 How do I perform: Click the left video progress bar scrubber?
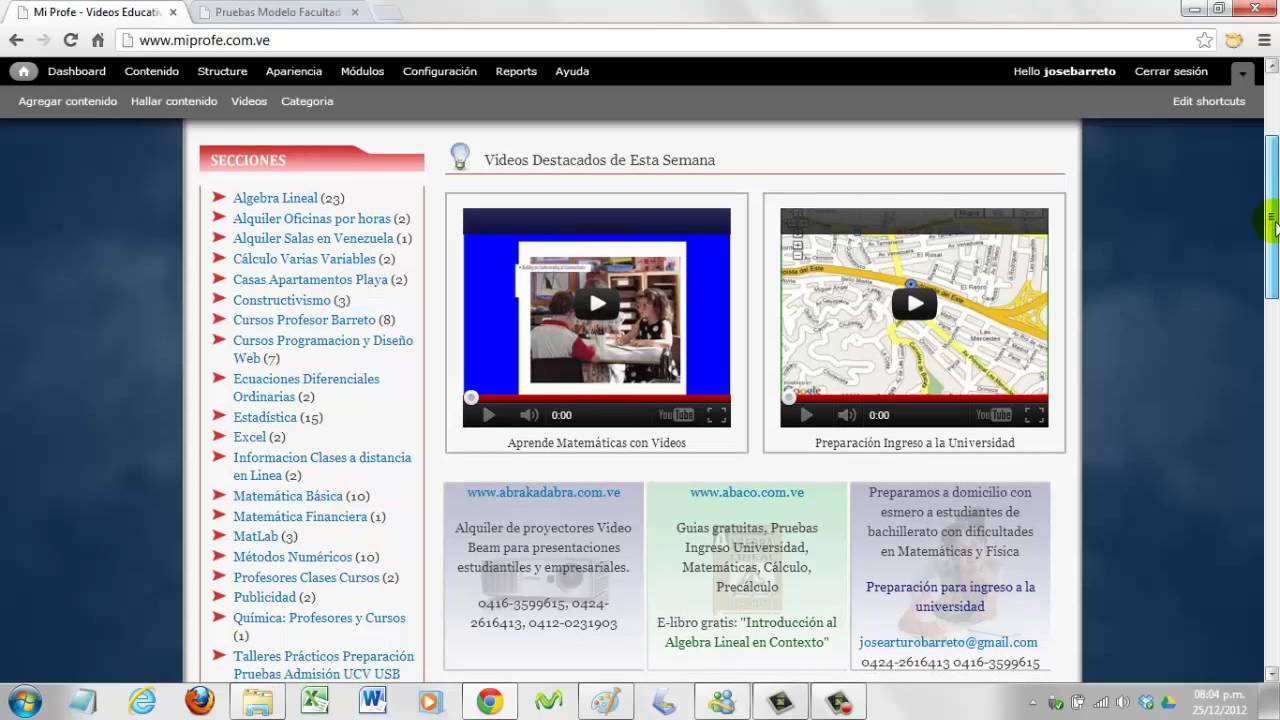tap(471, 398)
